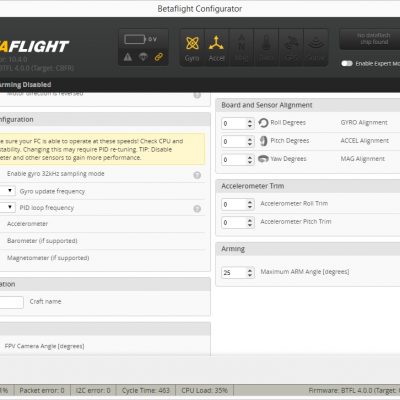This screenshot has height=400, width=400.
Task: Click the failsafe parachute icon
Action: 143,57
